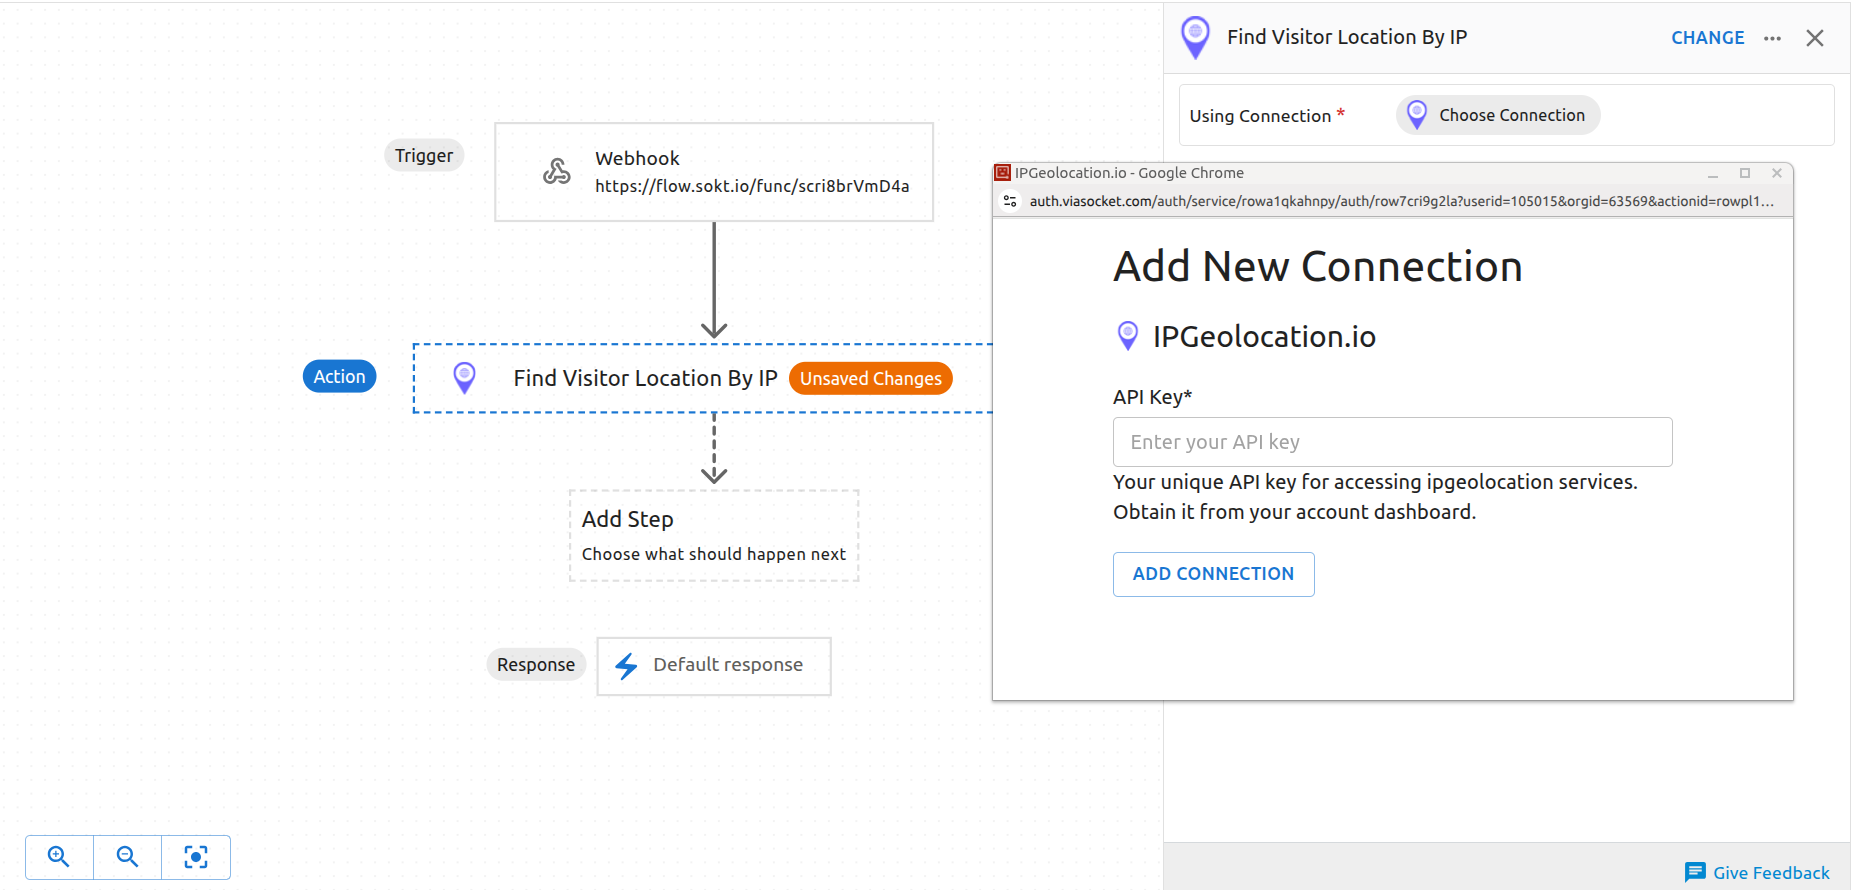Screen dimensions: 1851x890
Task: Click the Unsaved Changes badge
Action: pos(870,379)
